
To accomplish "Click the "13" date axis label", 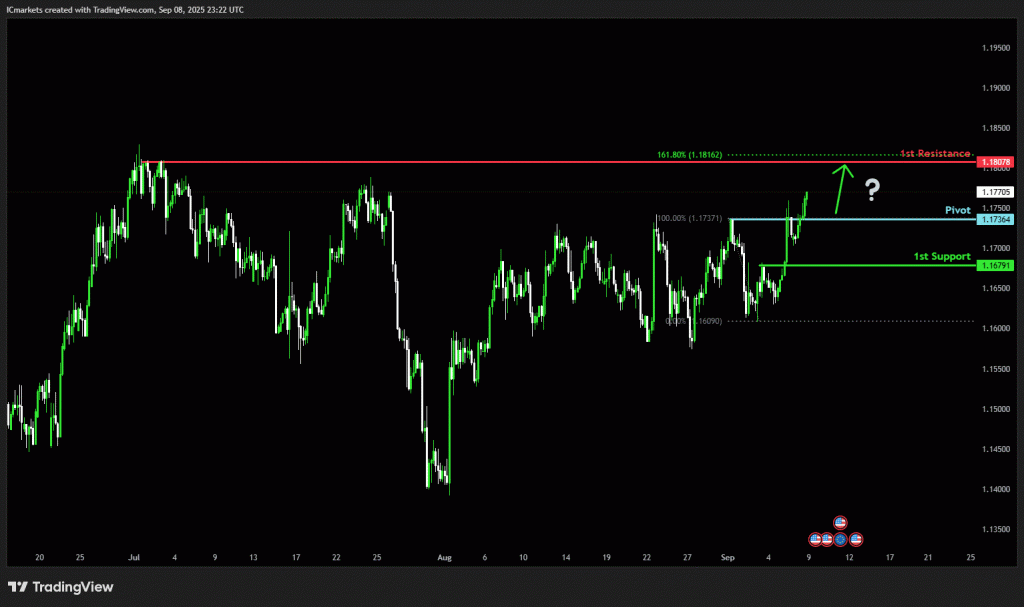I will [x=253, y=557].
